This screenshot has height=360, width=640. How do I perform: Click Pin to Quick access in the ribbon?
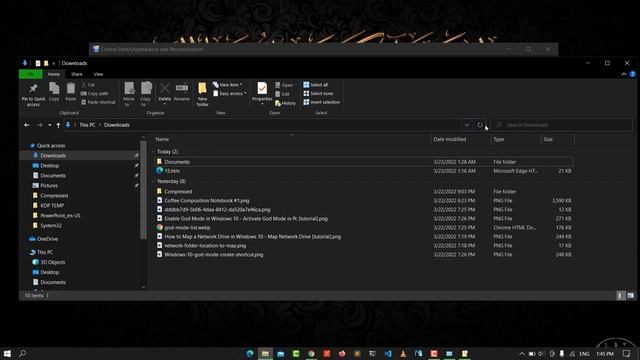coord(33,94)
